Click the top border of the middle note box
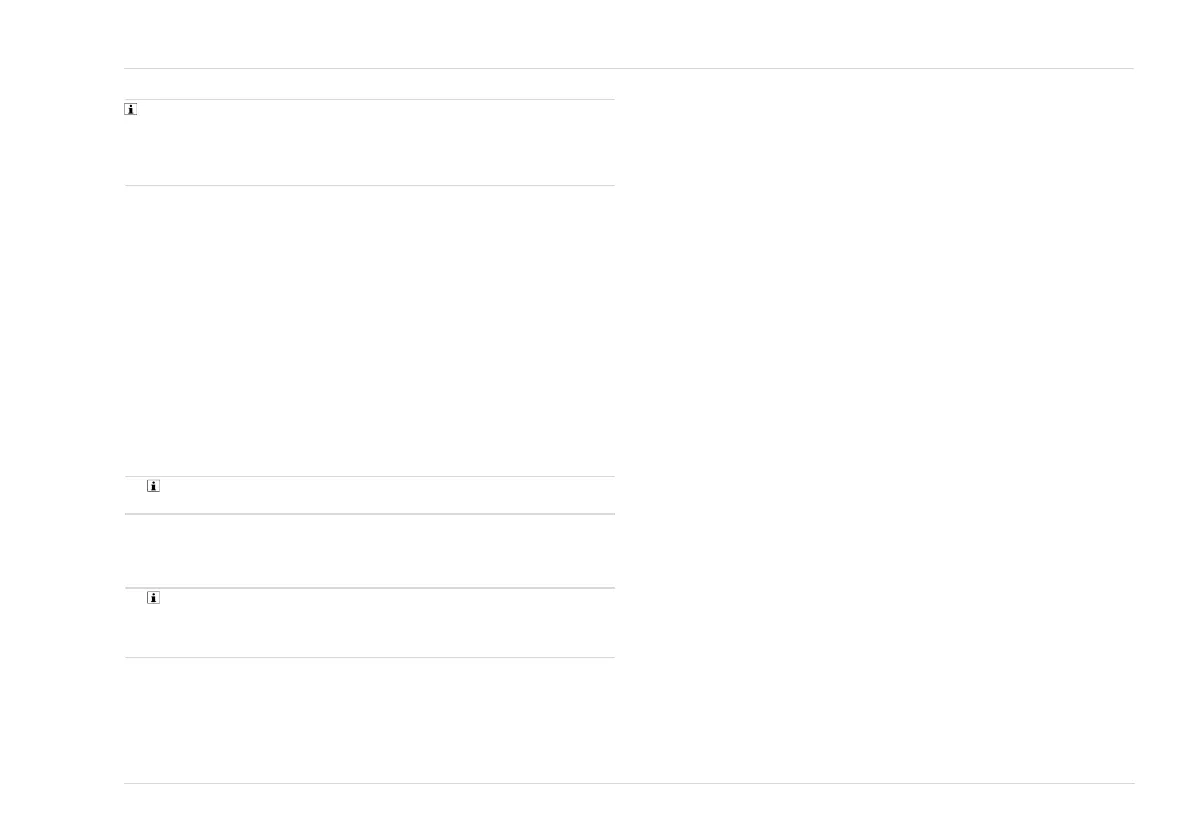Image resolution: width=1190 pixels, height=840 pixels. pyautogui.click(x=370, y=477)
